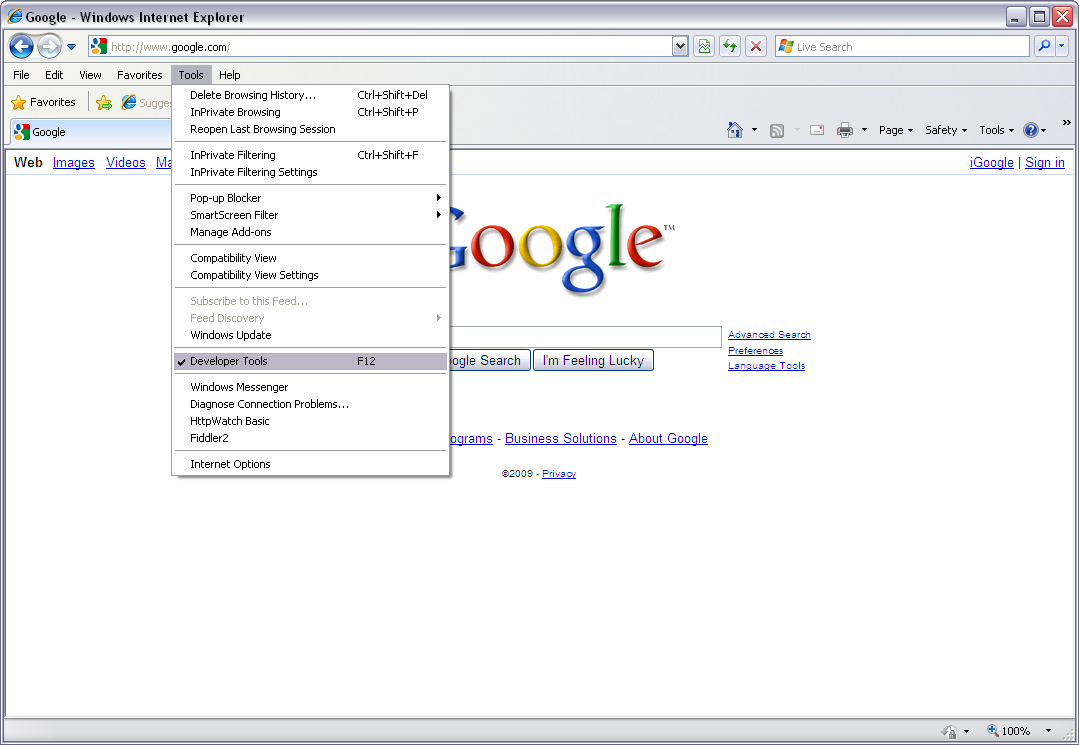Click the status bar security lock icon

coord(950,731)
